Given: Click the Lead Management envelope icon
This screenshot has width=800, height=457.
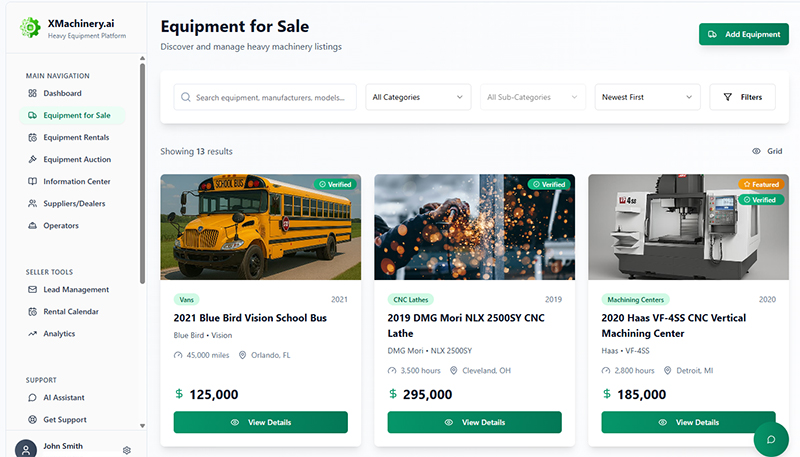Looking at the screenshot, I should (x=33, y=289).
